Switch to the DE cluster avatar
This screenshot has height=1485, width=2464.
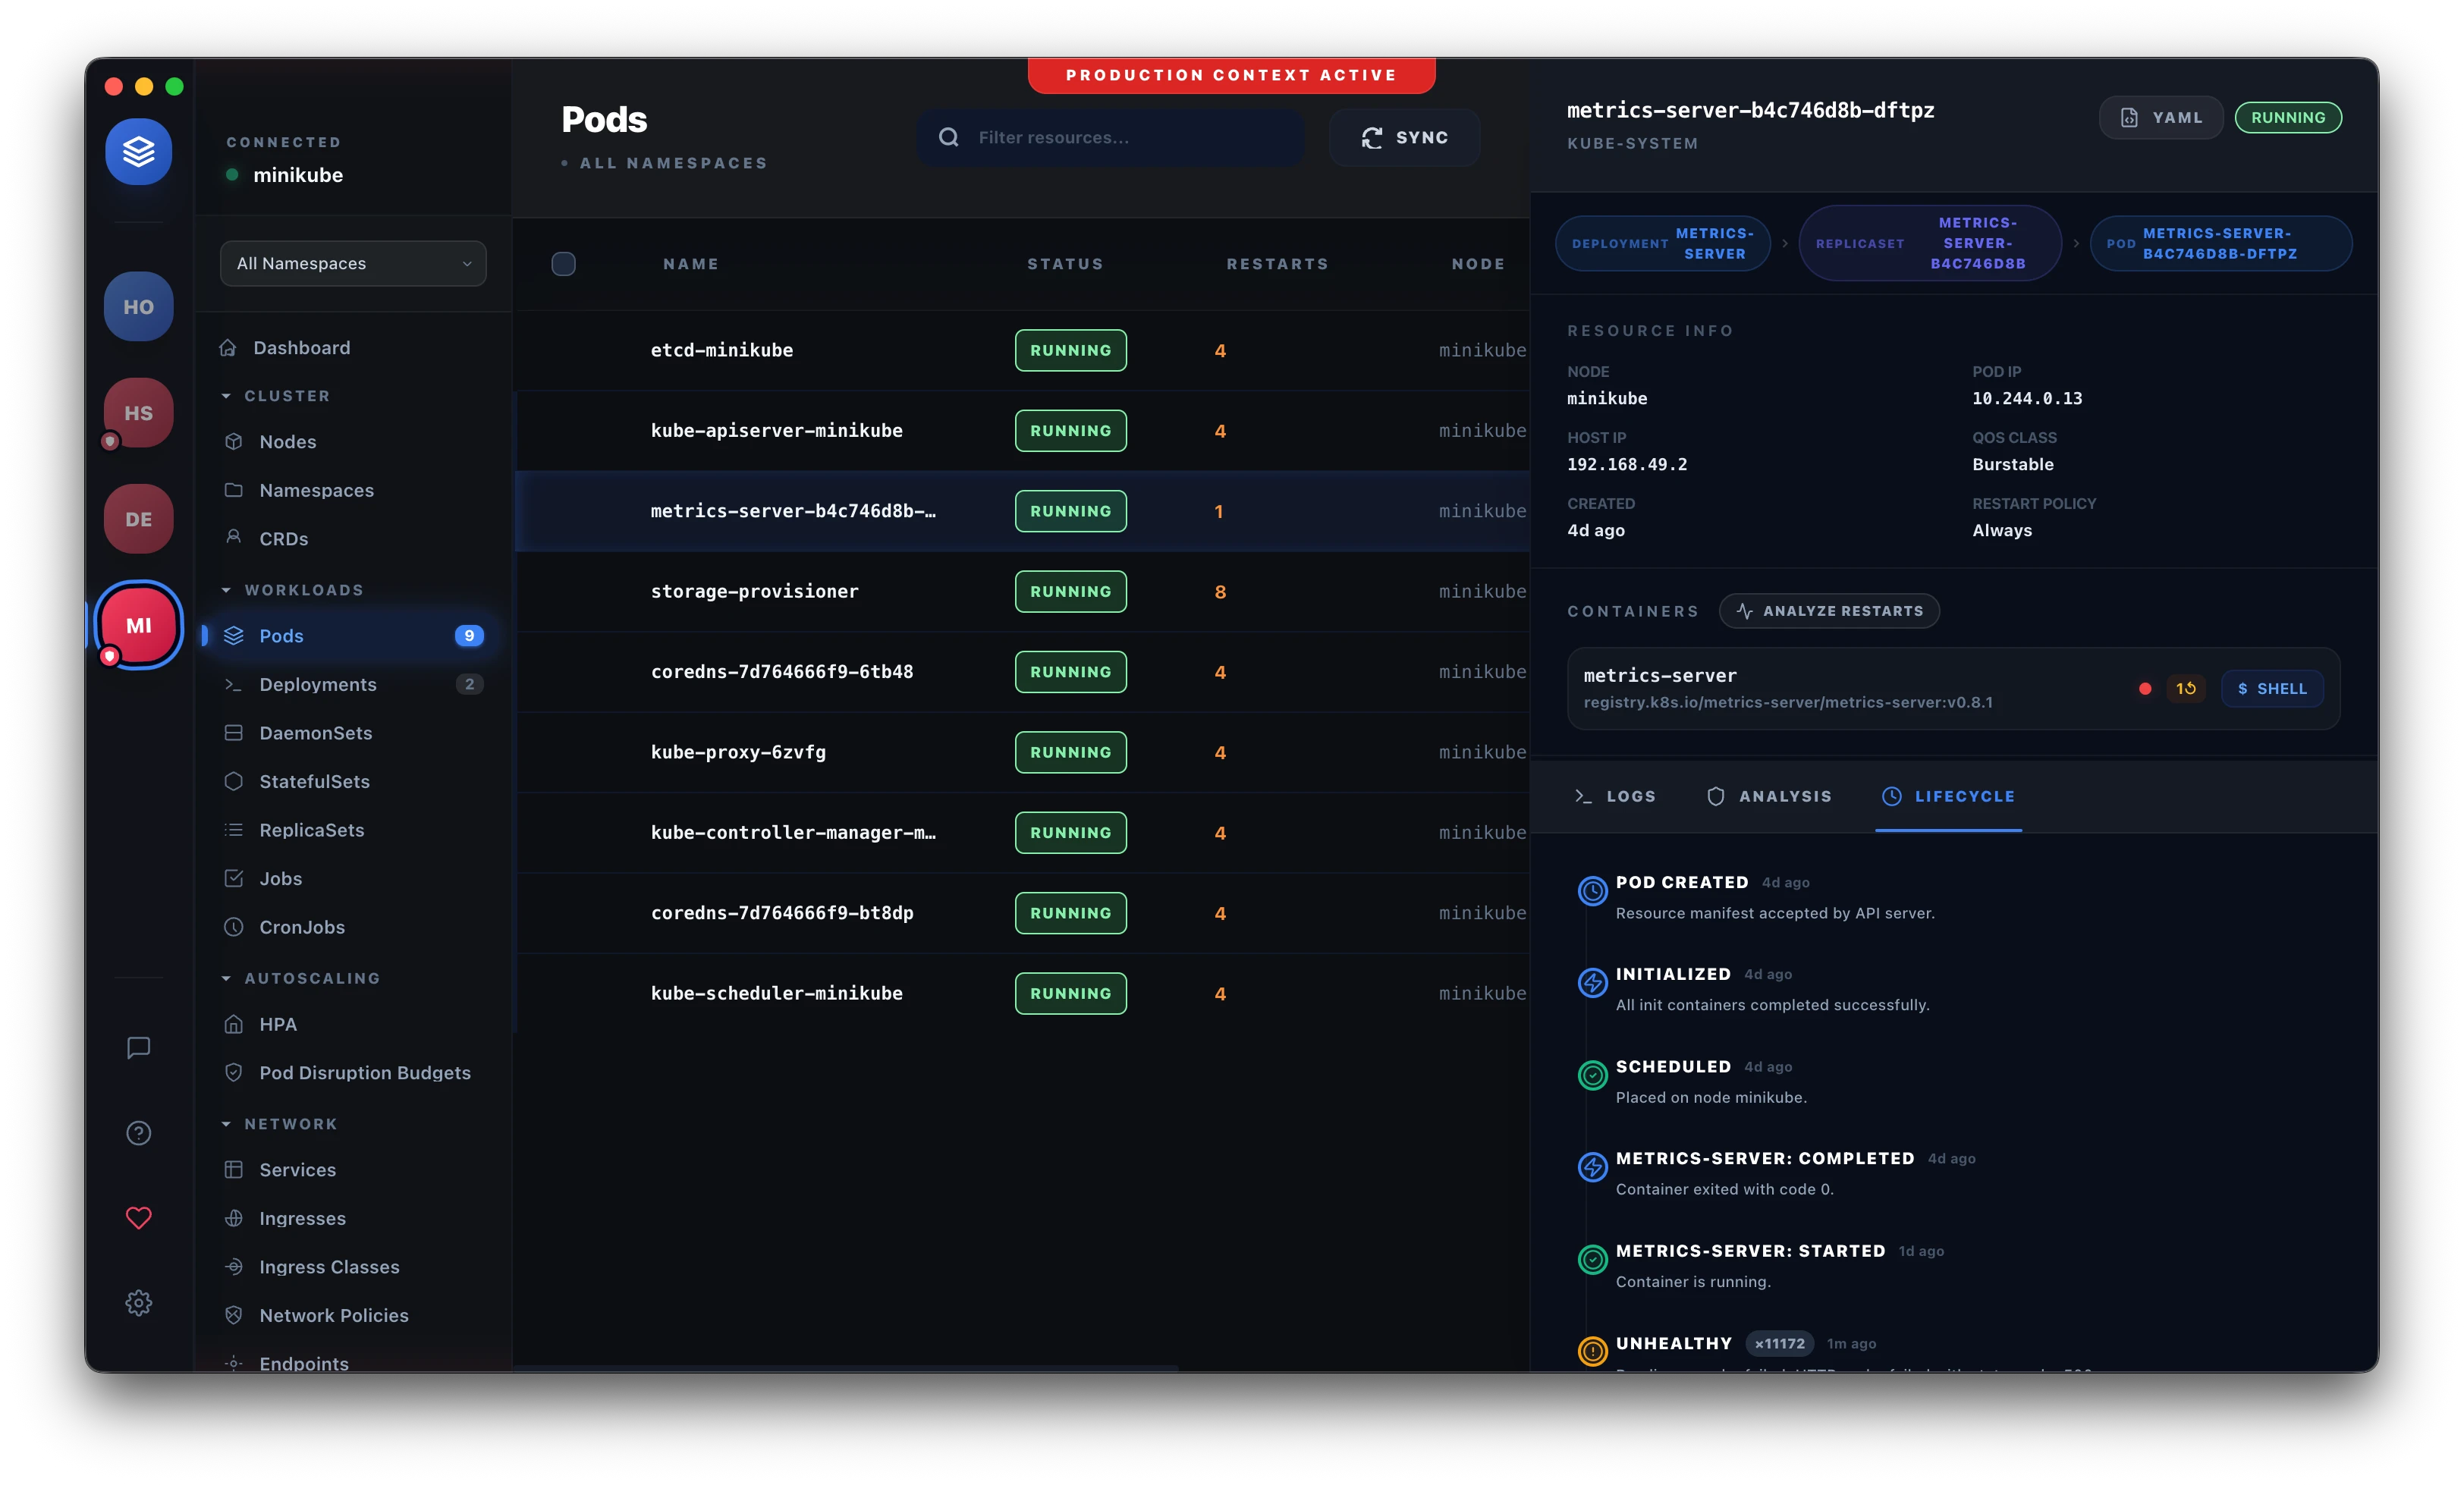138,519
